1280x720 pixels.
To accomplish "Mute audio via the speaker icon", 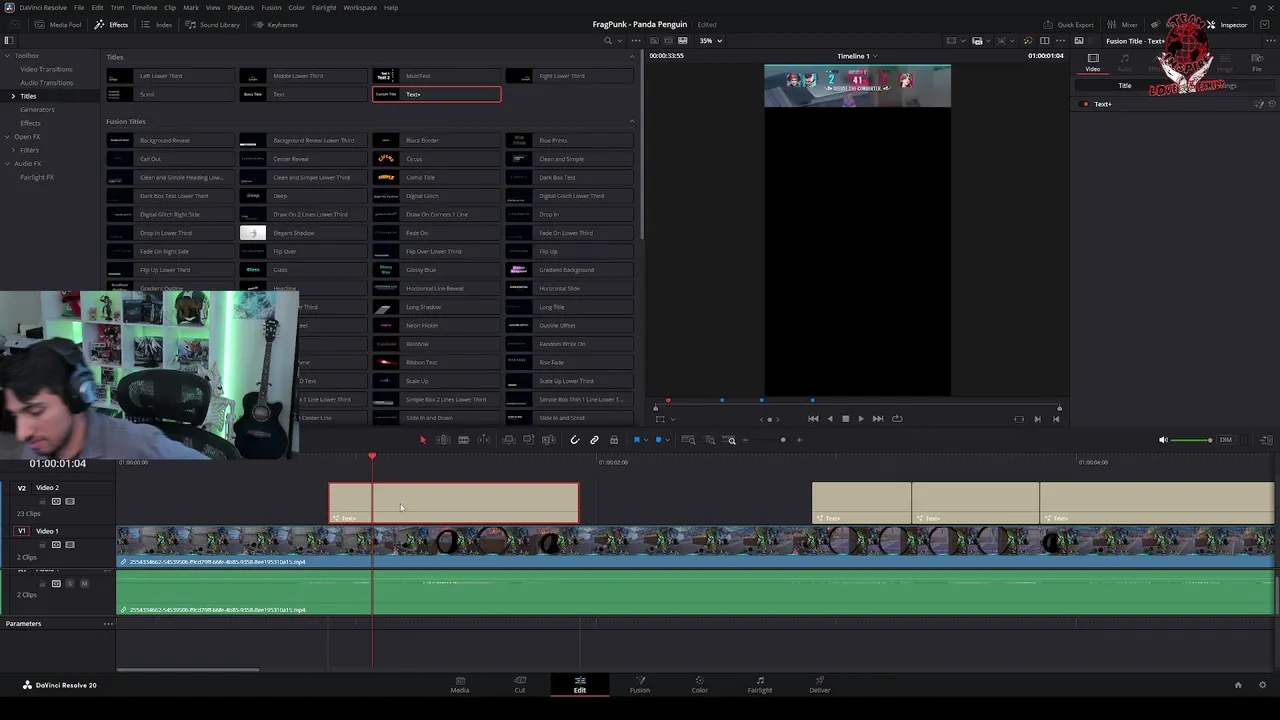I will click(1162, 440).
